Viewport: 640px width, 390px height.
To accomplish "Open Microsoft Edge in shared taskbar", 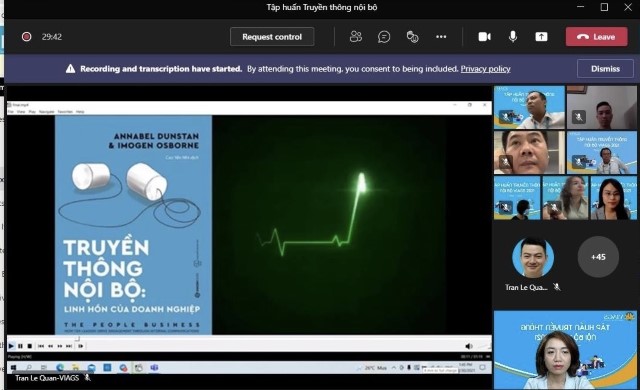I will coord(60,368).
